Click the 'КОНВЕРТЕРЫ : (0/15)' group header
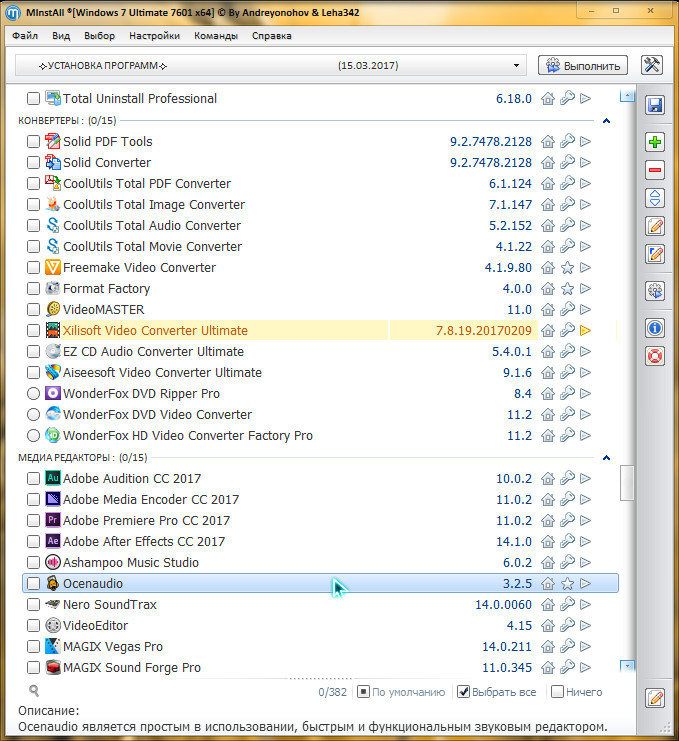 (67, 121)
